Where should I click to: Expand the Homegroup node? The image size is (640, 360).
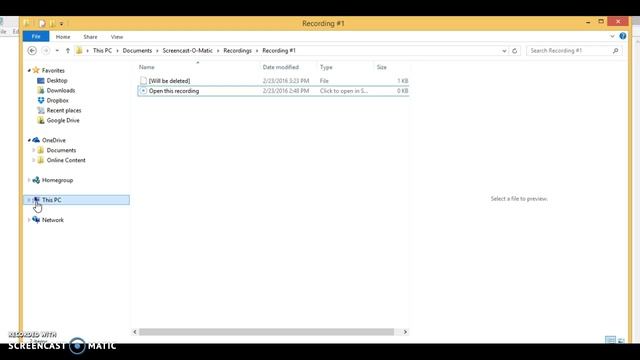[29, 180]
